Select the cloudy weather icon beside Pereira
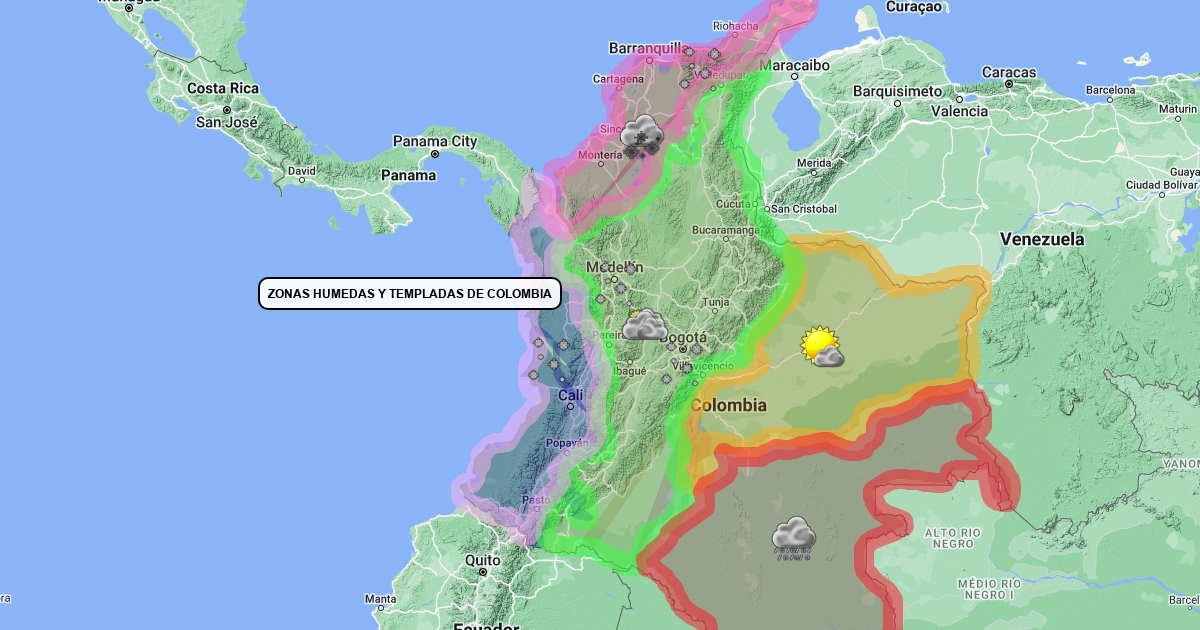This screenshot has width=1200, height=630. (x=645, y=325)
